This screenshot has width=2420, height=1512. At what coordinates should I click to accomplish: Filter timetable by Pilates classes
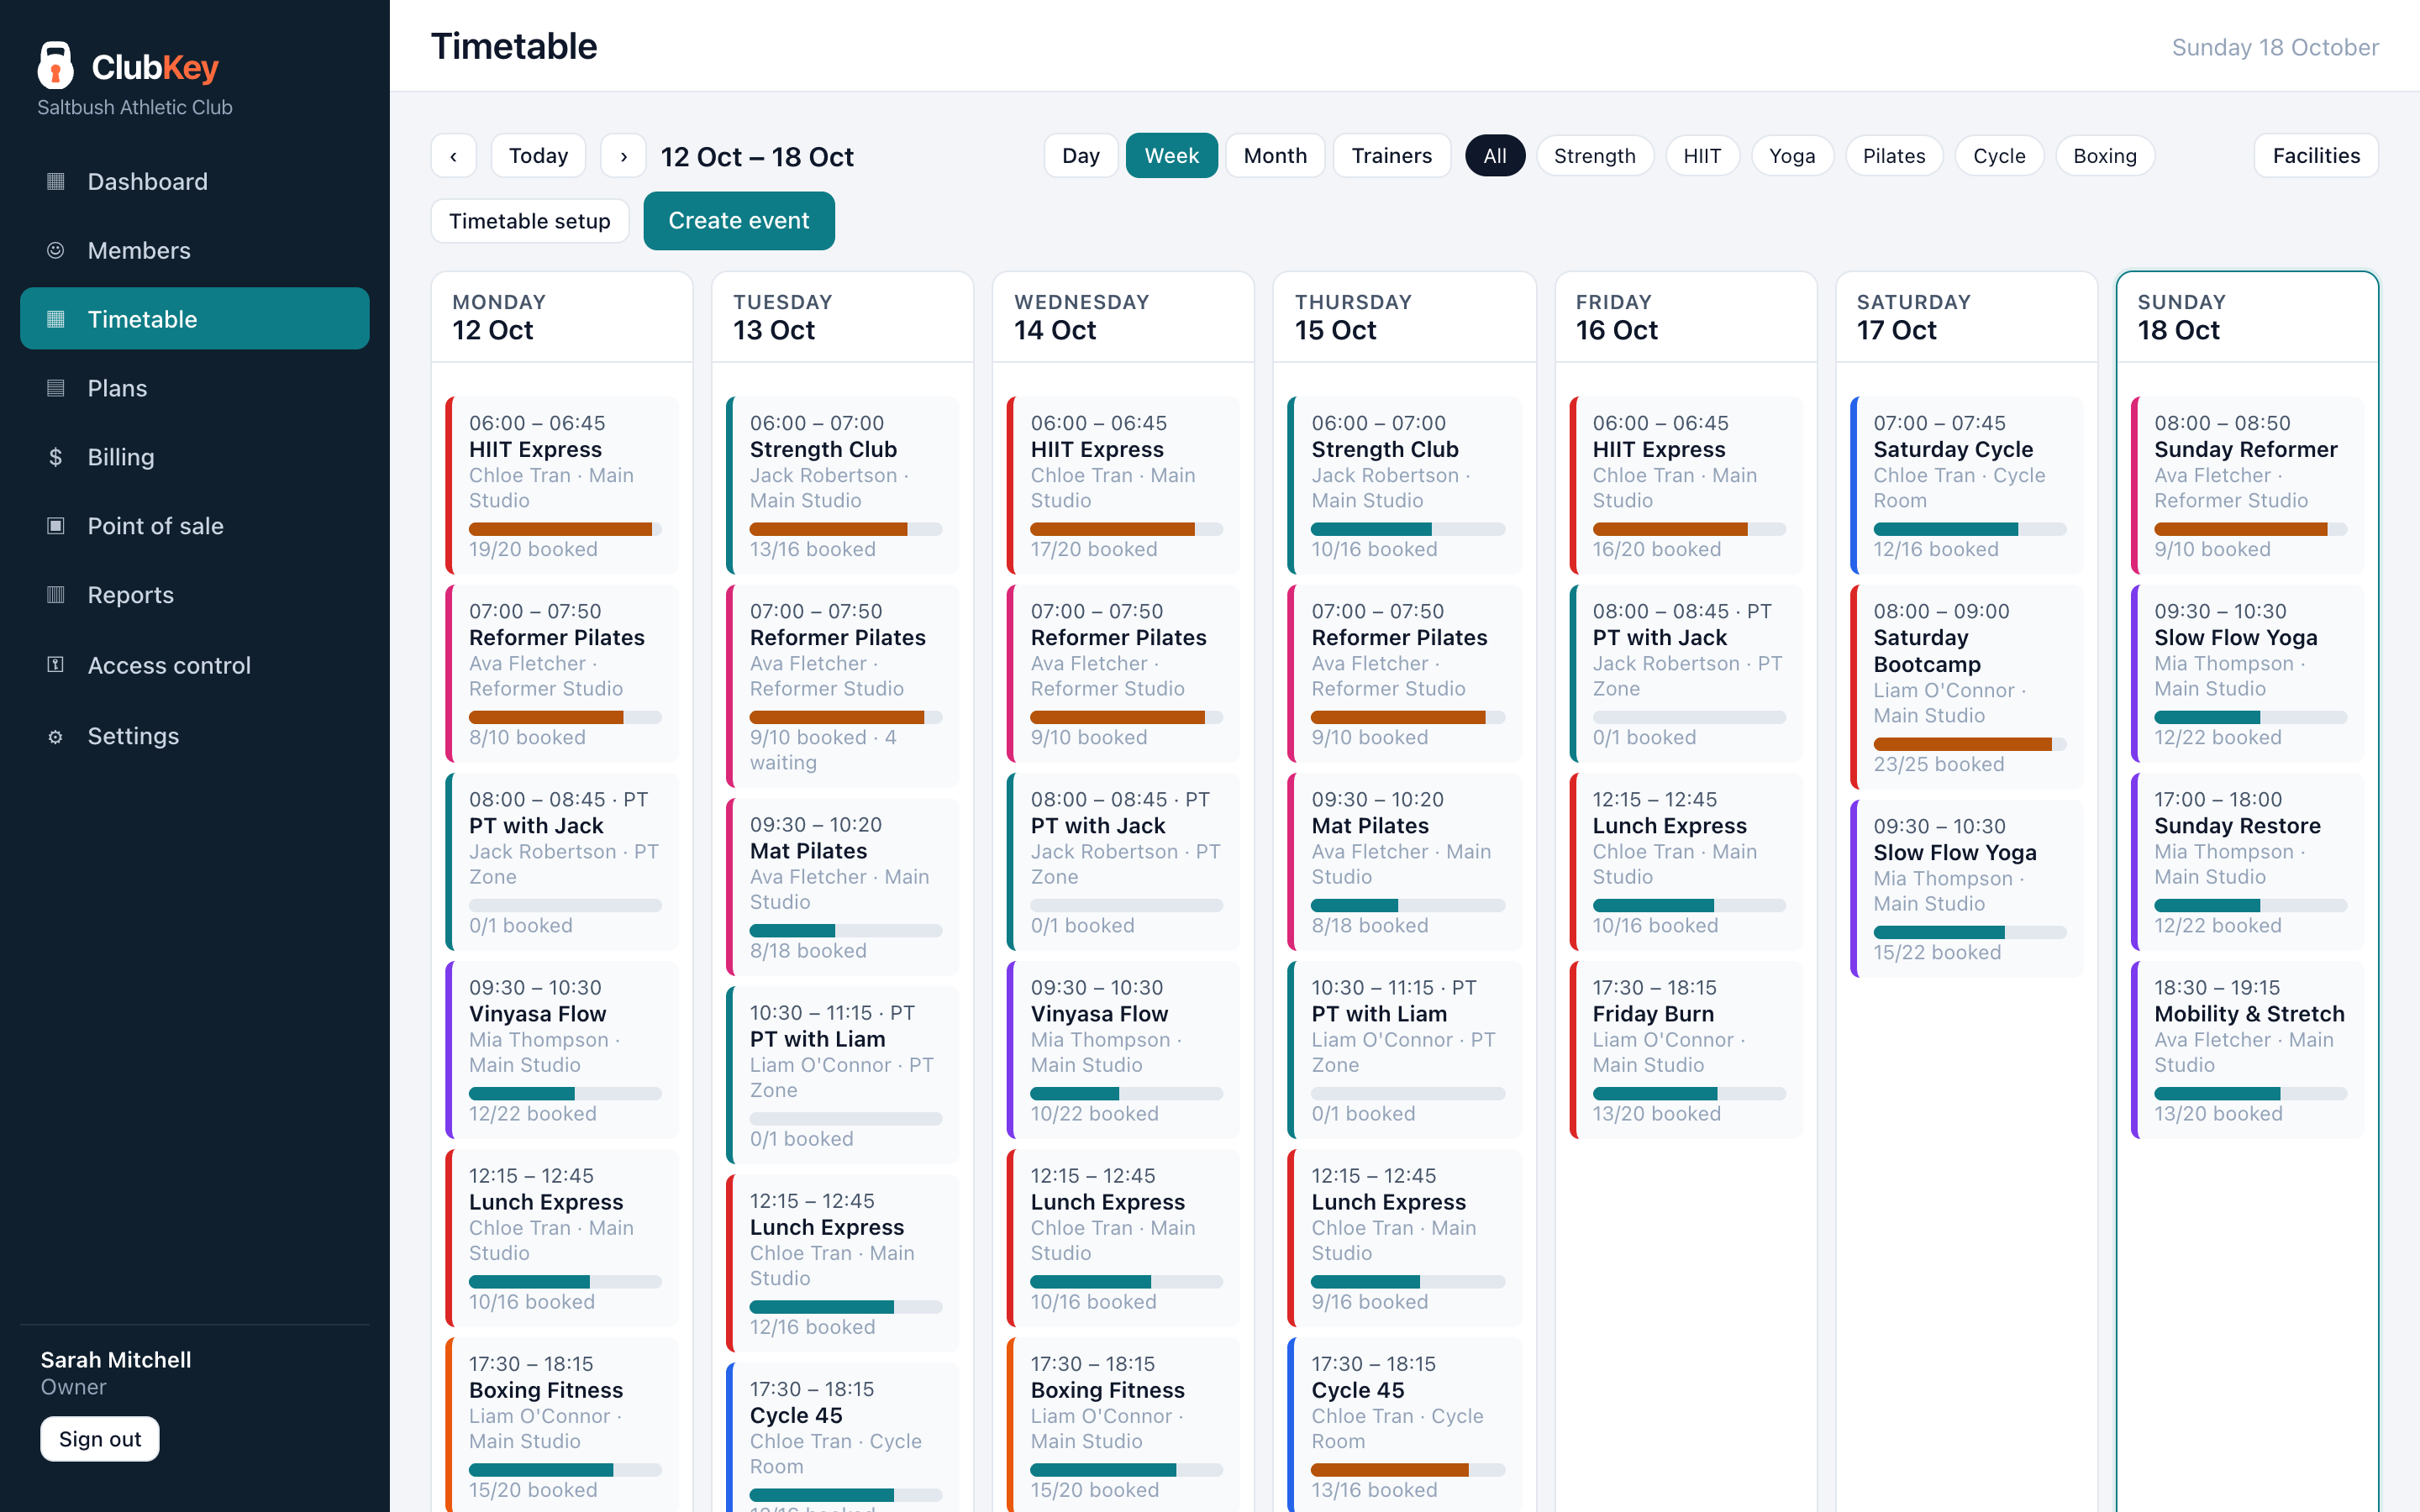click(x=1894, y=156)
